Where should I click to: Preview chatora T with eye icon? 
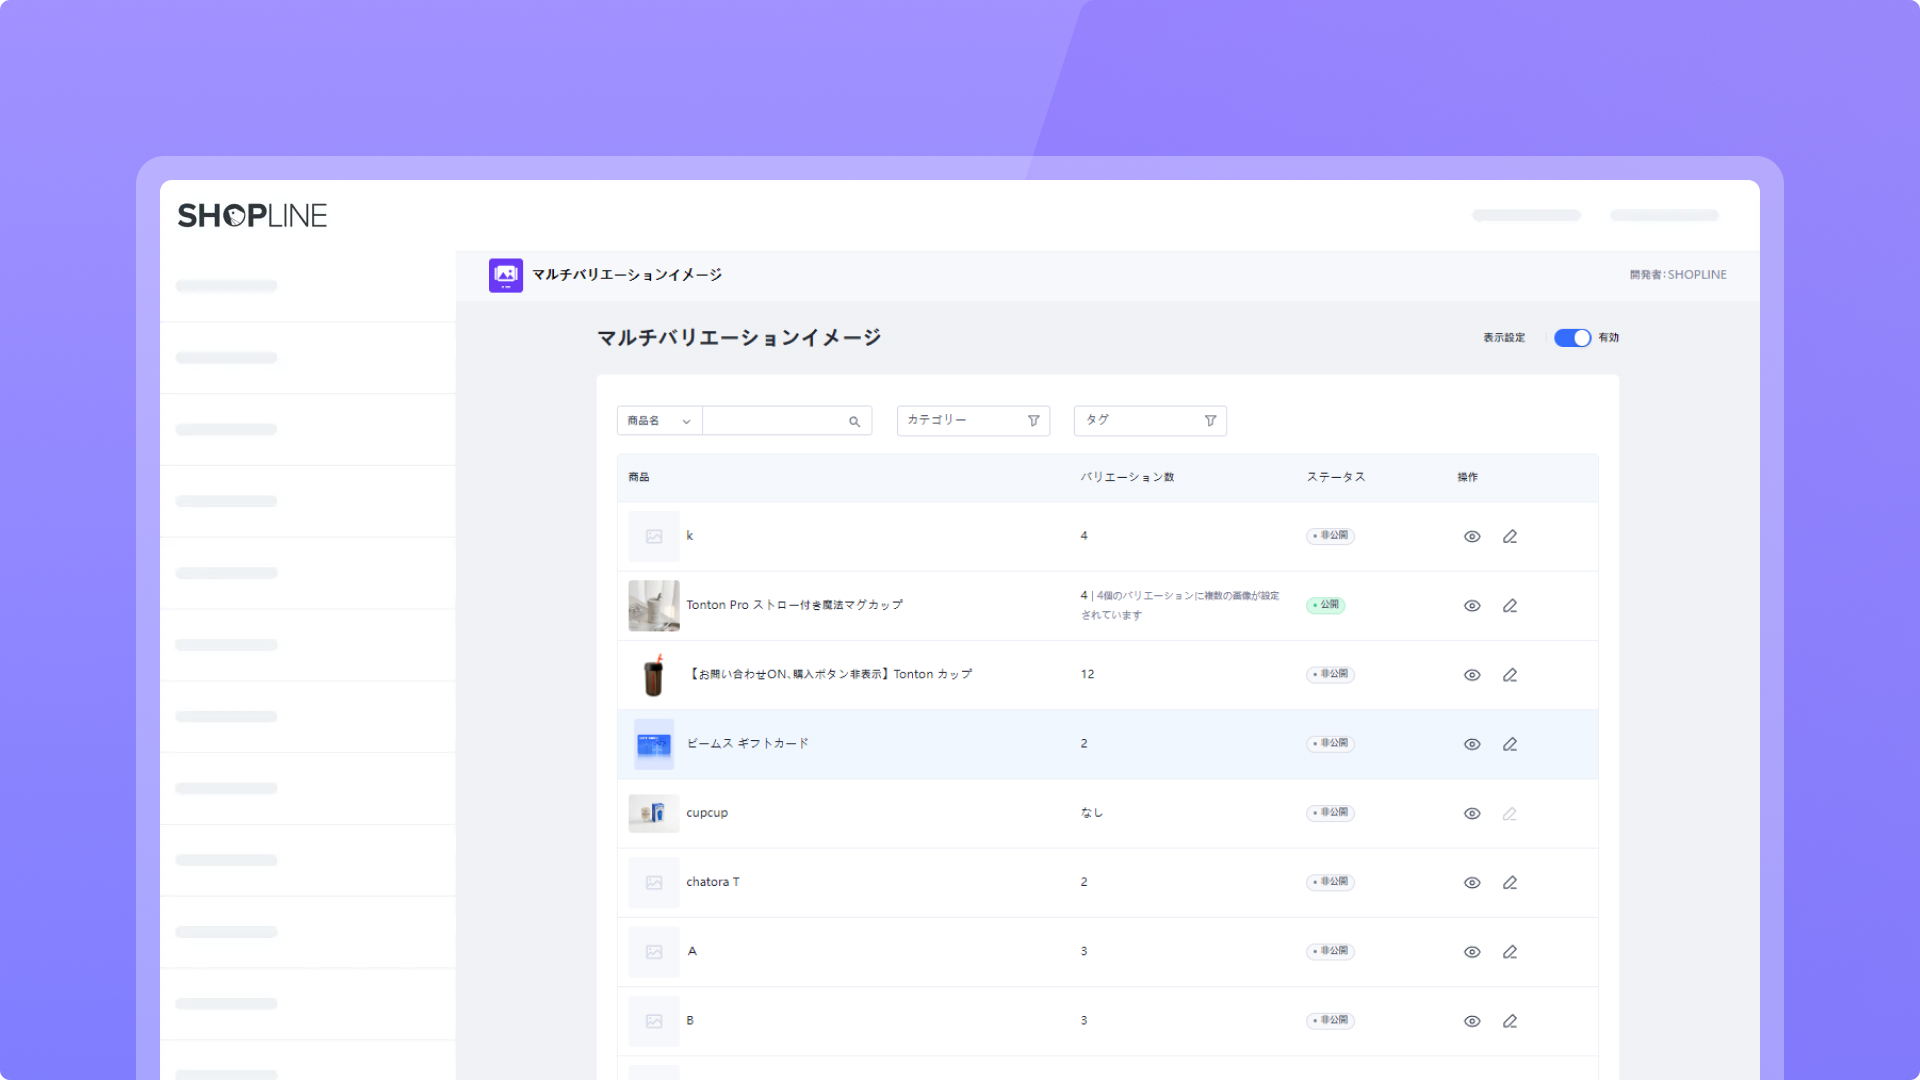tap(1472, 883)
